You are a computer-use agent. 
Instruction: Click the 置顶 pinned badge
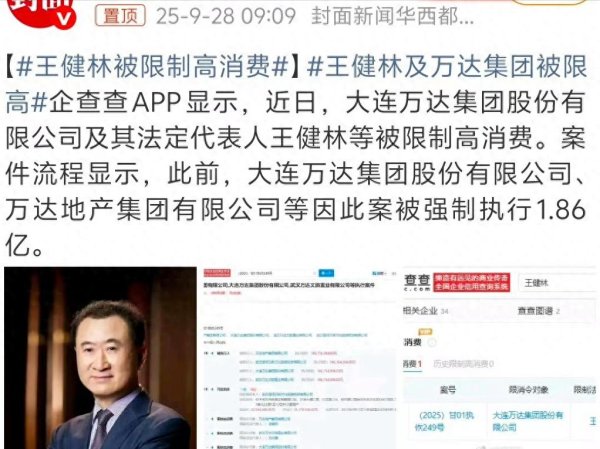coord(120,16)
